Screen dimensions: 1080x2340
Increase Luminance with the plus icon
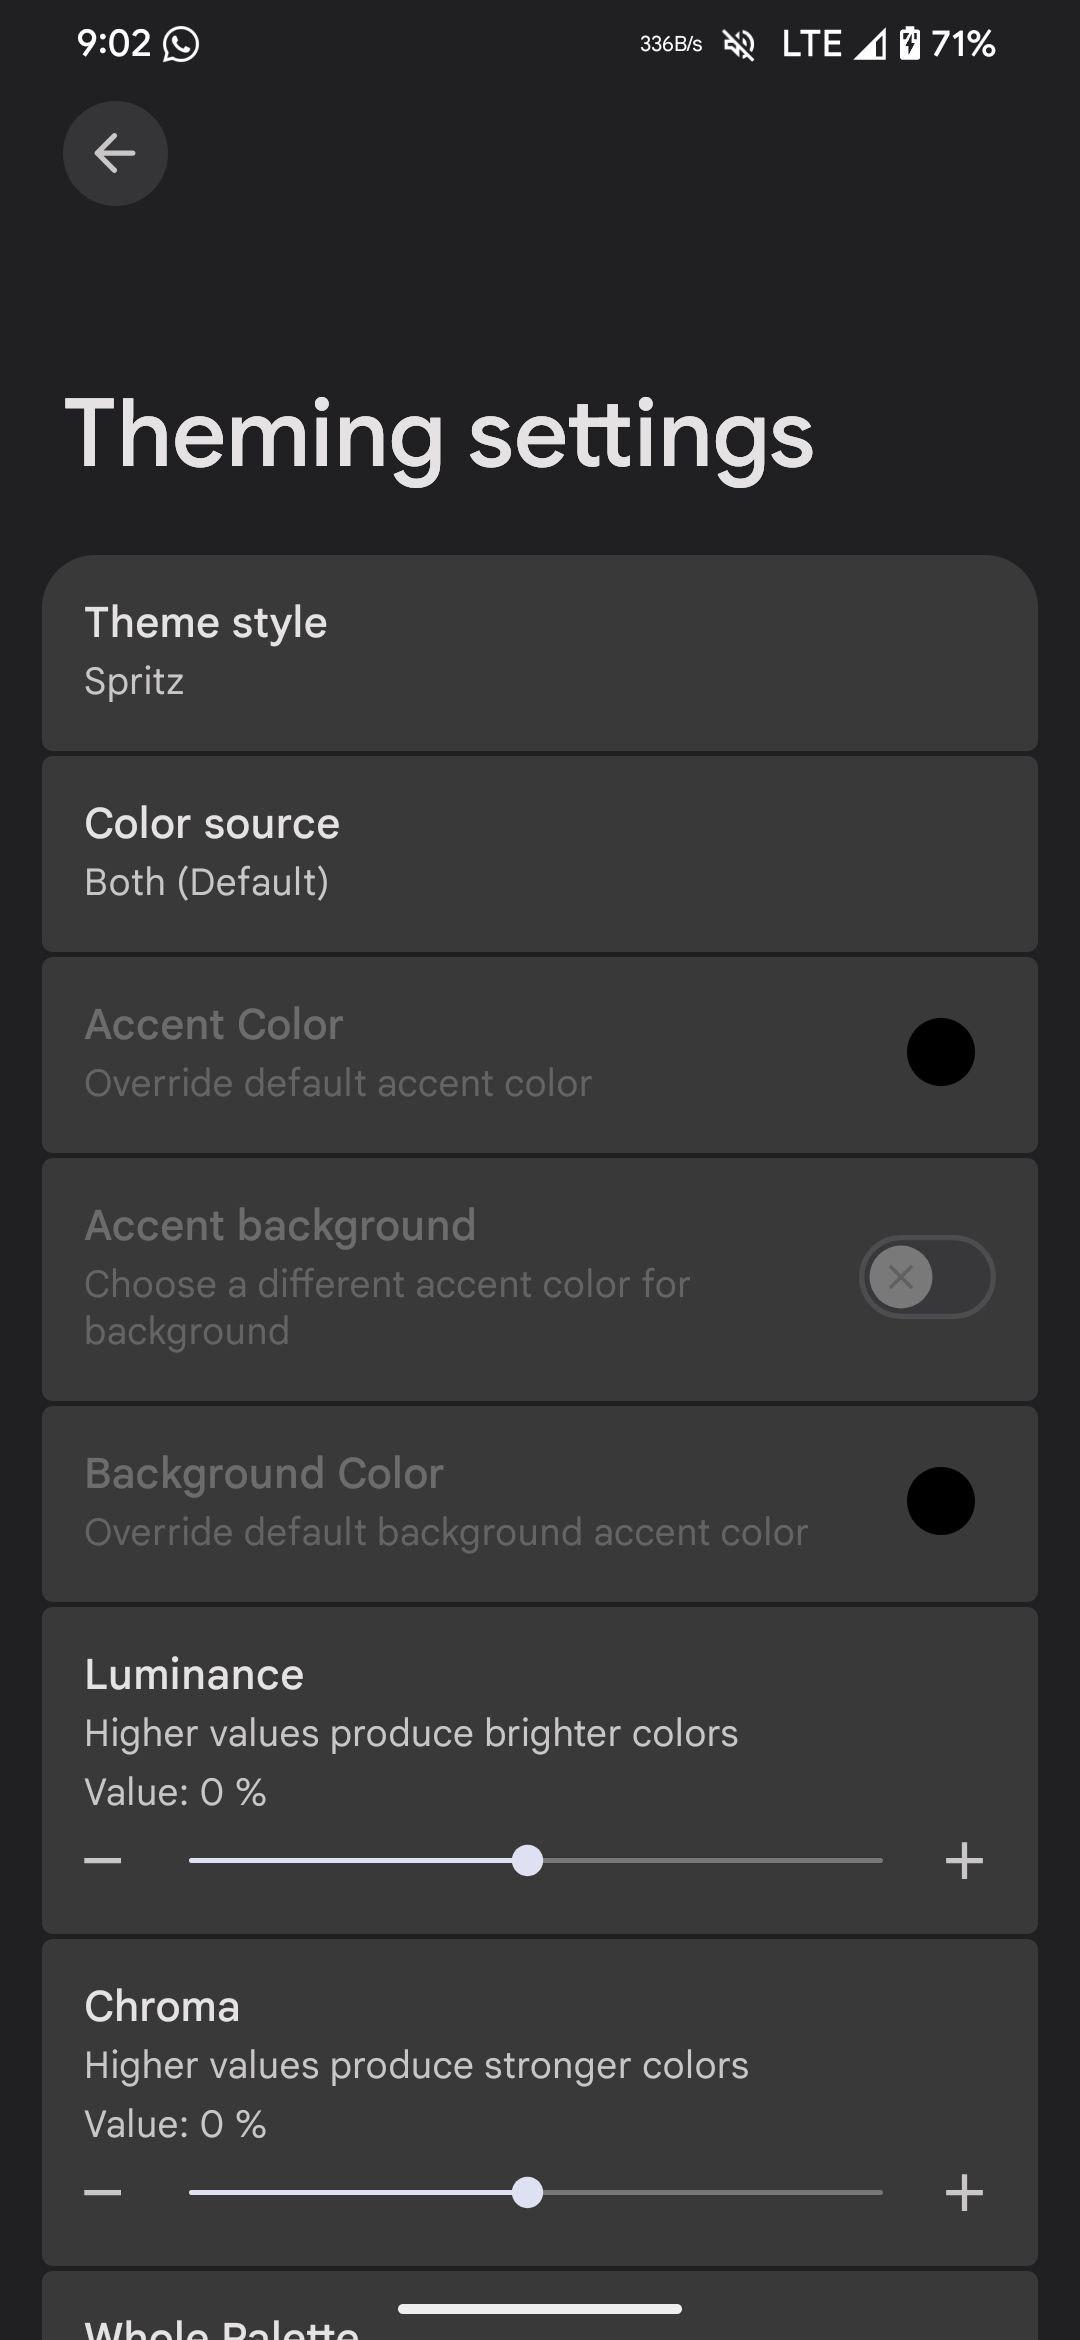tap(964, 1861)
